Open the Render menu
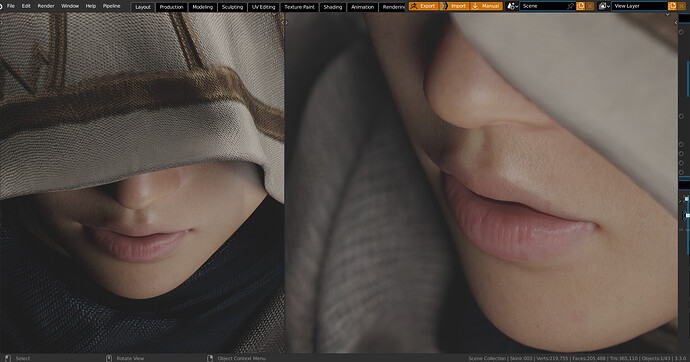 (46, 6)
